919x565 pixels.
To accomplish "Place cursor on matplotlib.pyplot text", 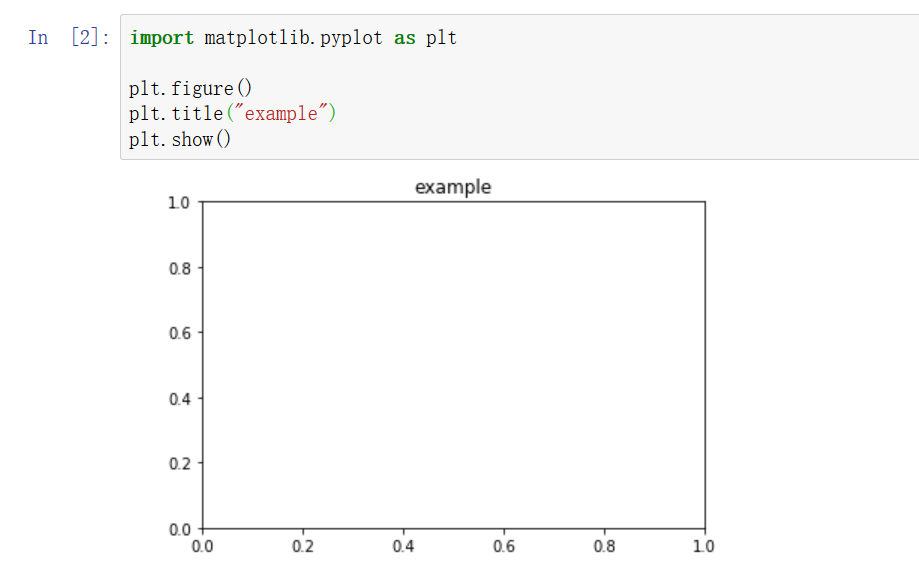I will pyautogui.click(x=293, y=38).
